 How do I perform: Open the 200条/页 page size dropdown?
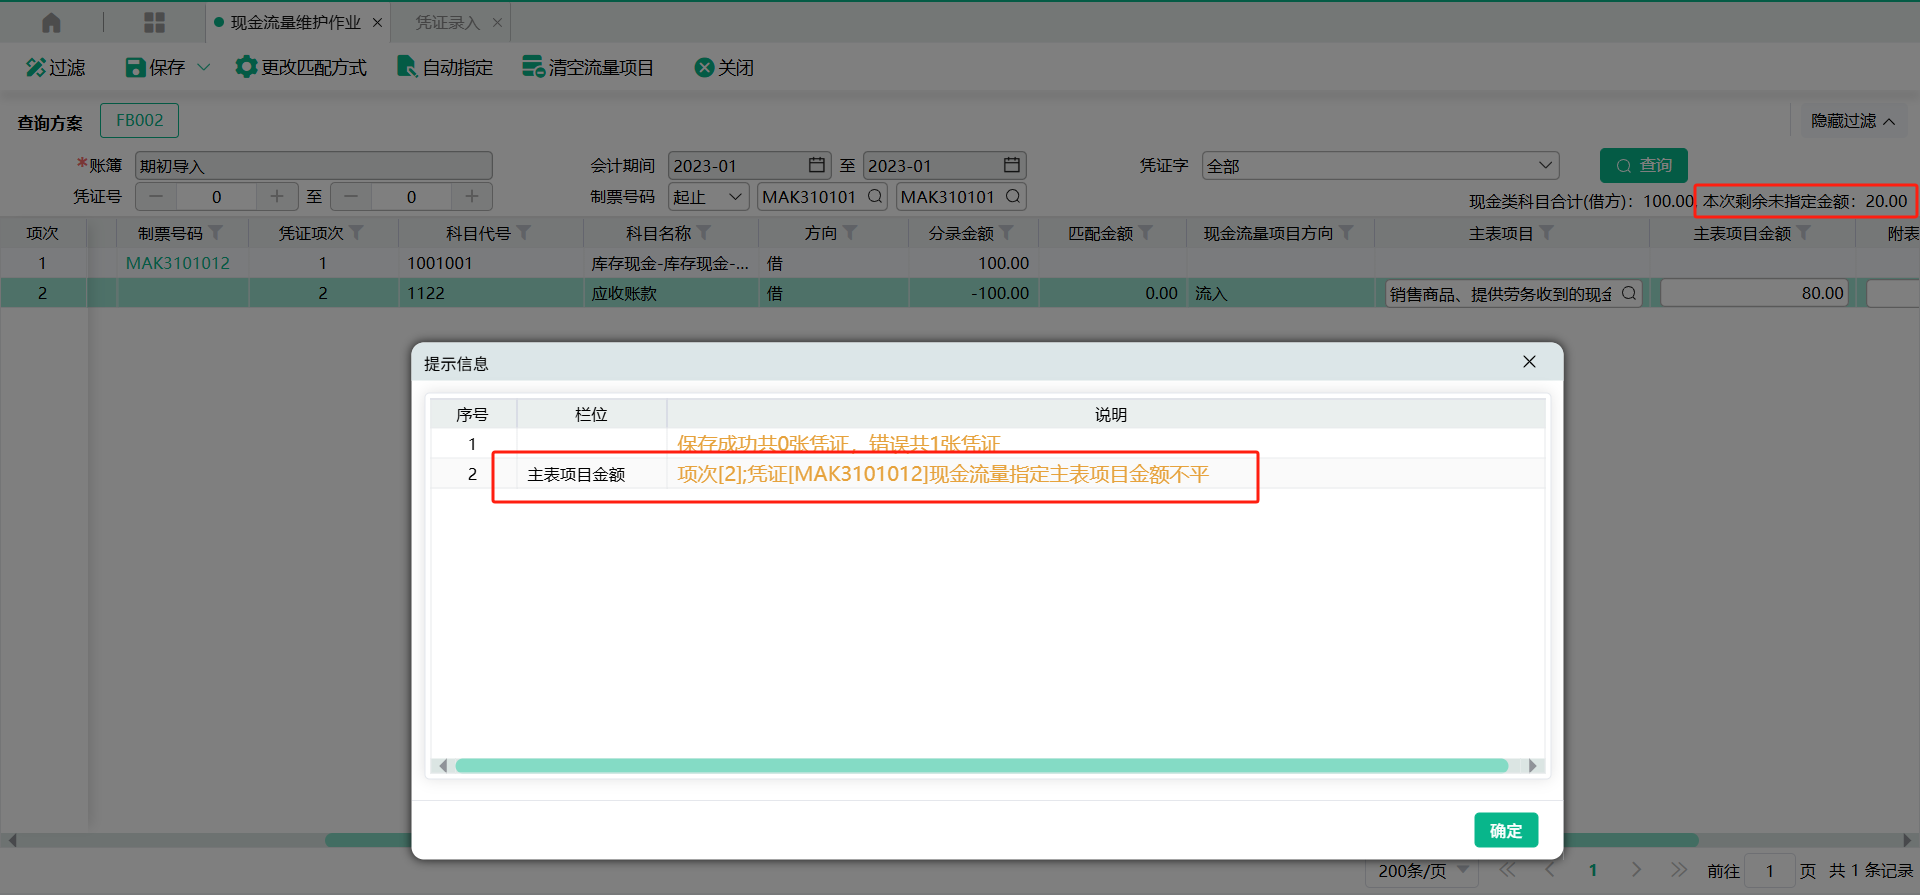[1422, 870]
